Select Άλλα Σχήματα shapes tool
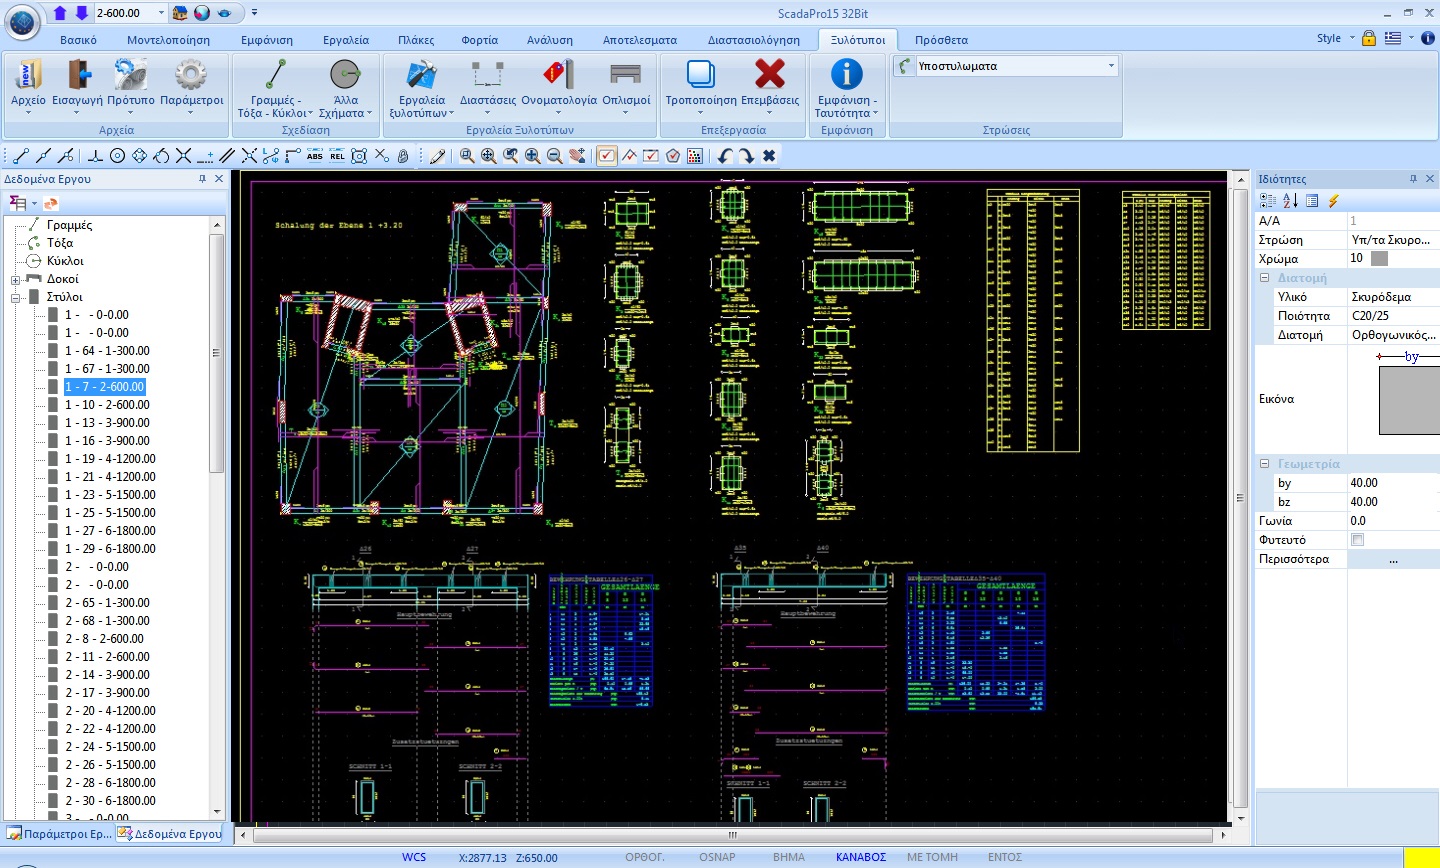1440x868 pixels. tap(345, 88)
